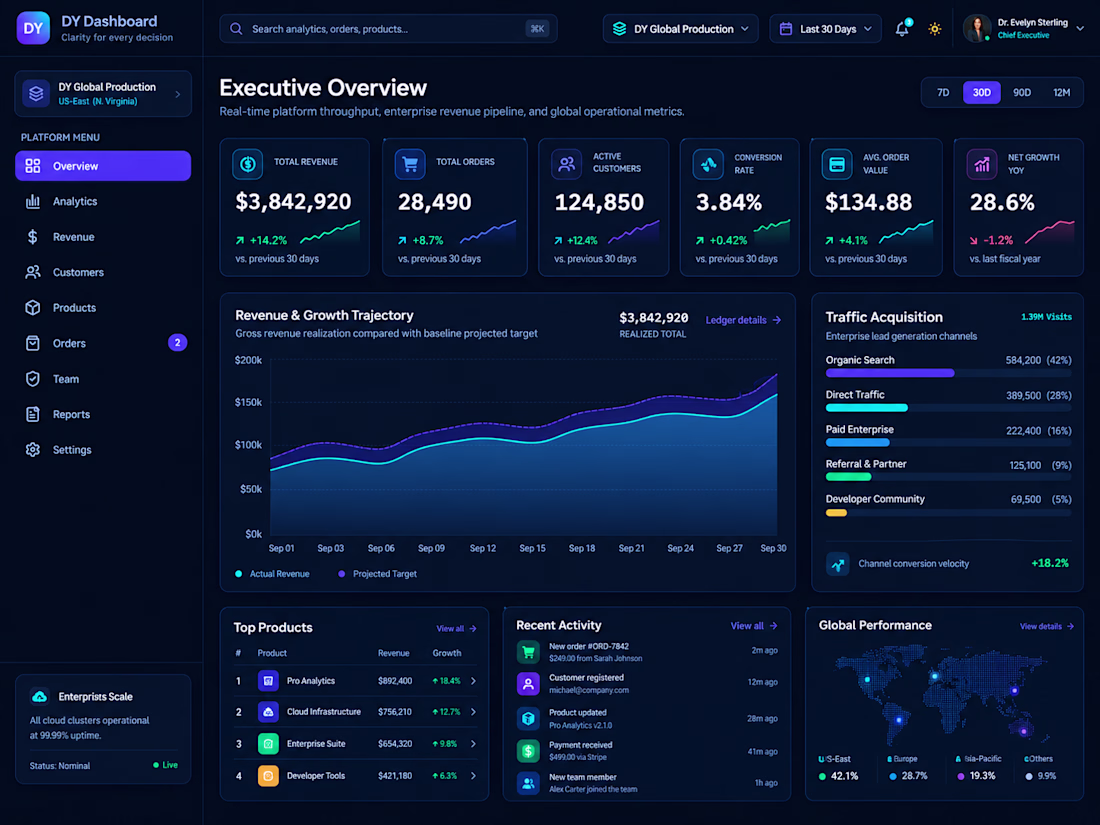Click the Enterprise Scale cloud icon
The width and height of the screenshot is (1100, 825).
click(40, 696)
